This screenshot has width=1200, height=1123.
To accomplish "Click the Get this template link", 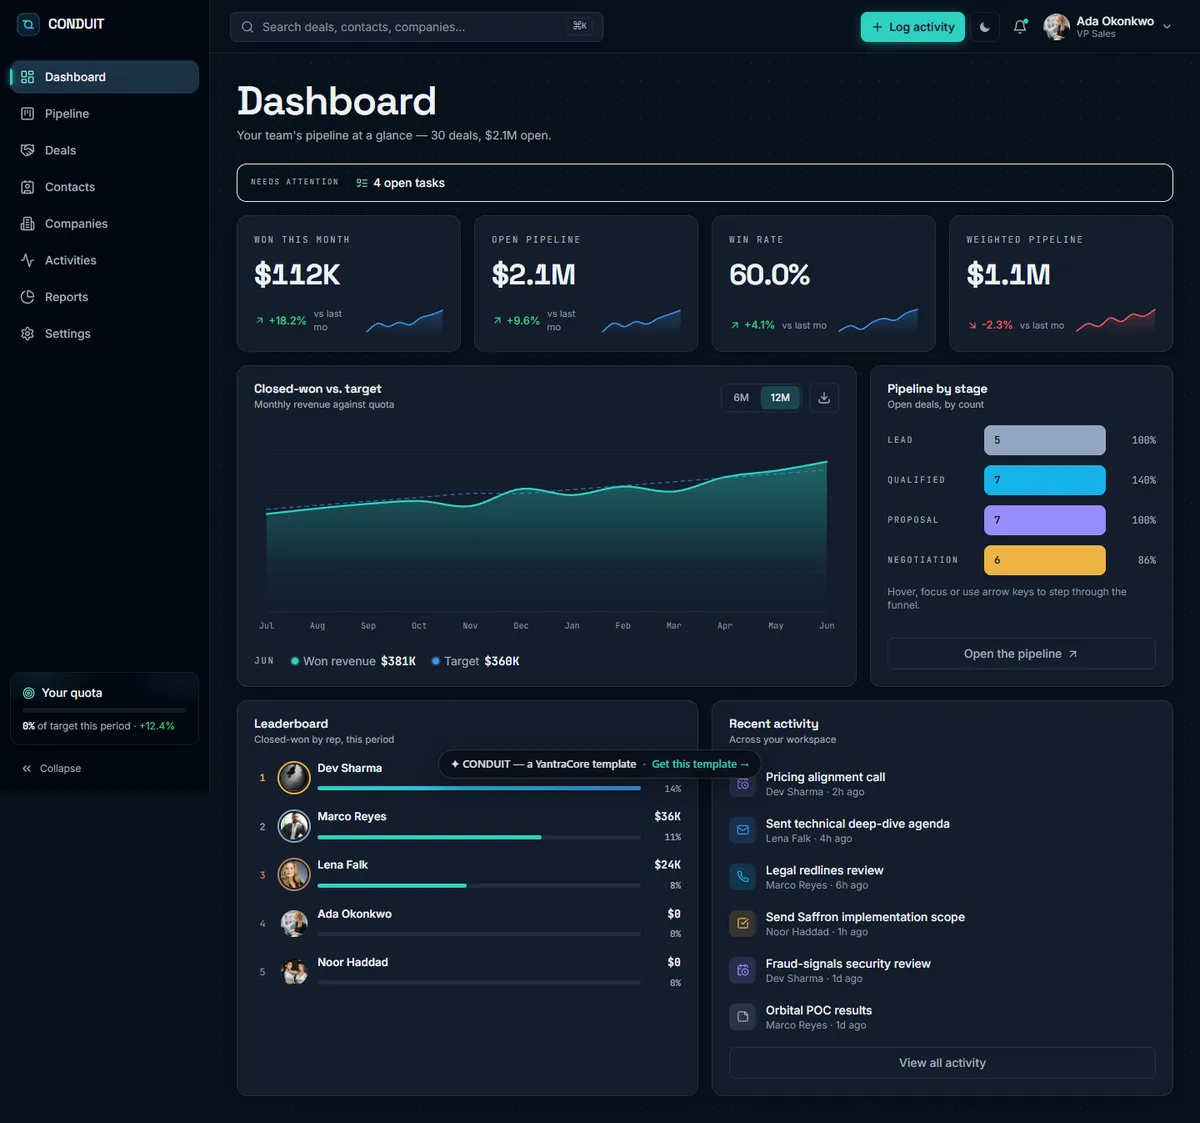I will [x=700, y=764].
